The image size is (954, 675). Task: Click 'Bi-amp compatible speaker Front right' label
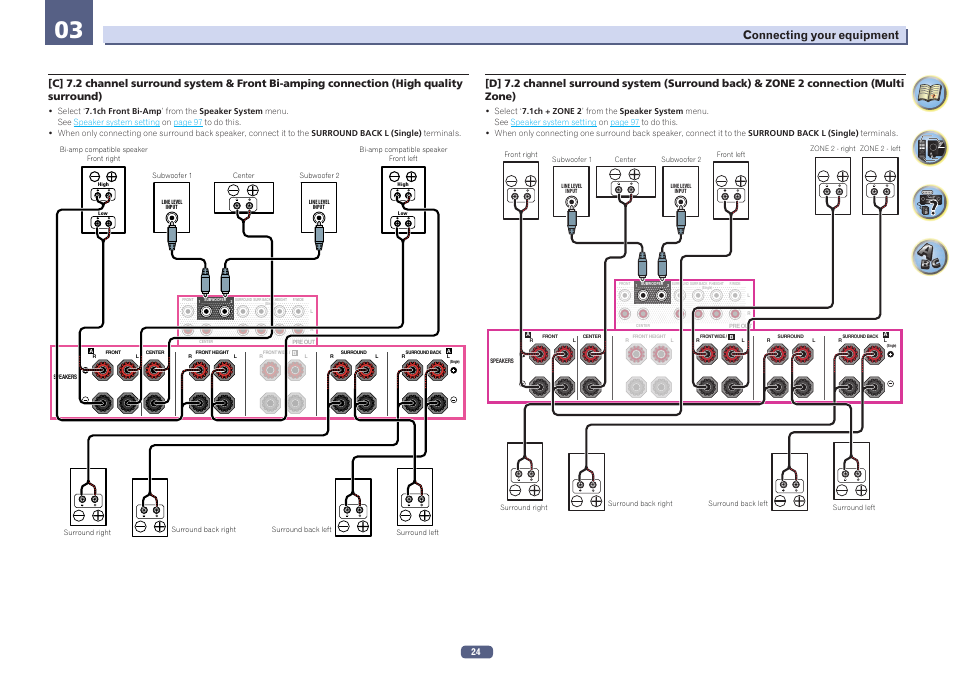[x=103, y=154]
